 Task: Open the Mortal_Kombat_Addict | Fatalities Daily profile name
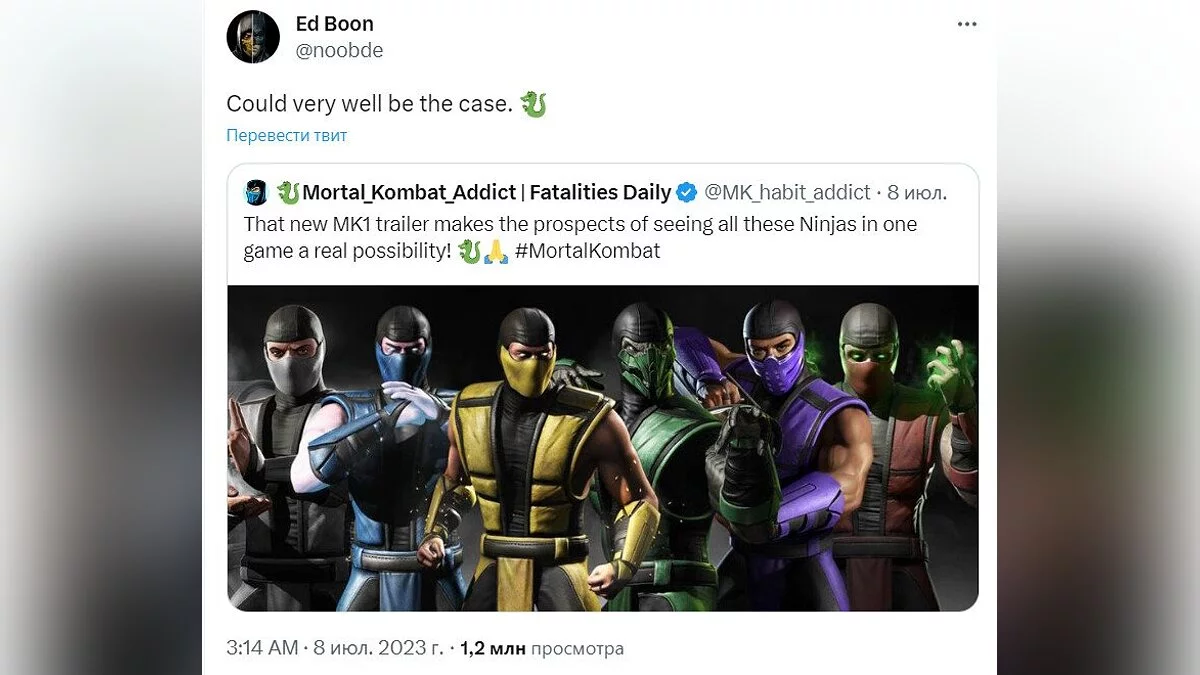(x=486, y=192)
